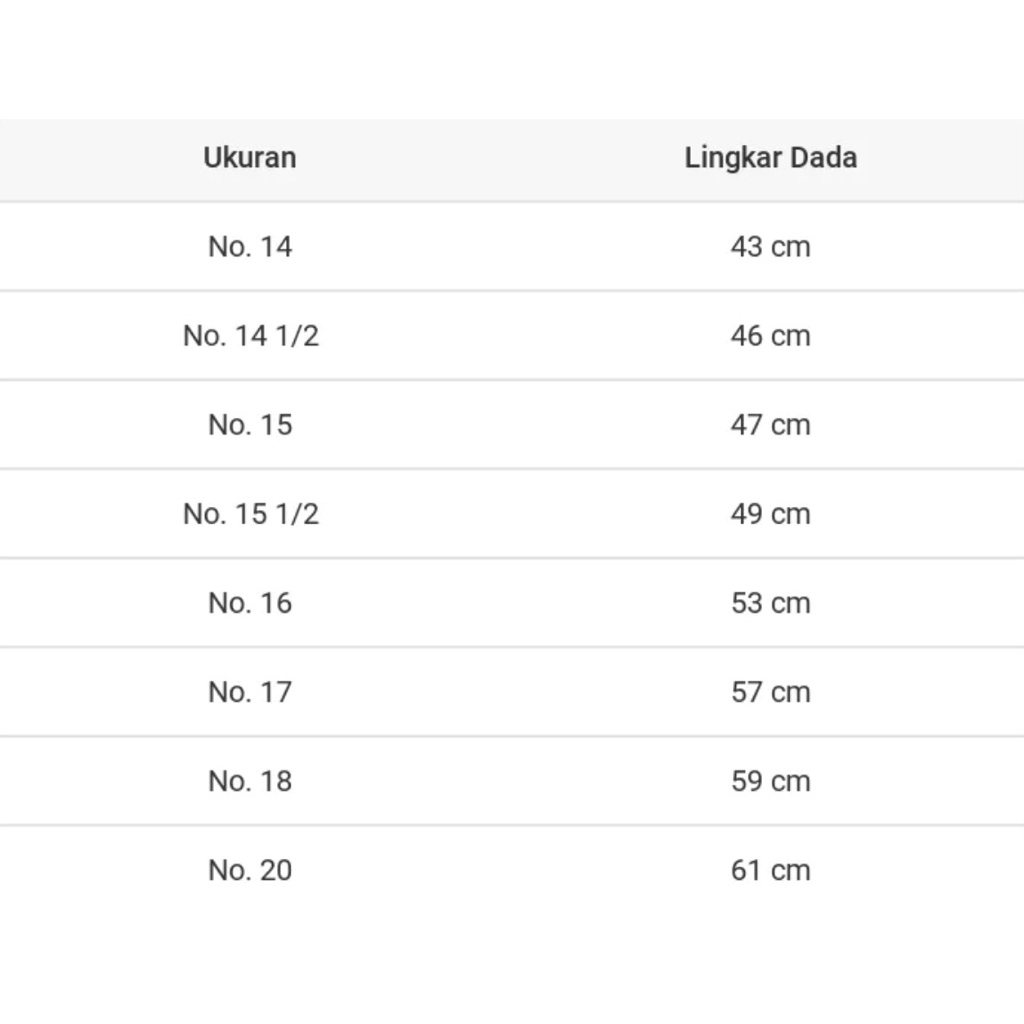This screenshot has height=1024, width=1024.
Task: Click the No. 17 size cell
Action: pos(250,692)
